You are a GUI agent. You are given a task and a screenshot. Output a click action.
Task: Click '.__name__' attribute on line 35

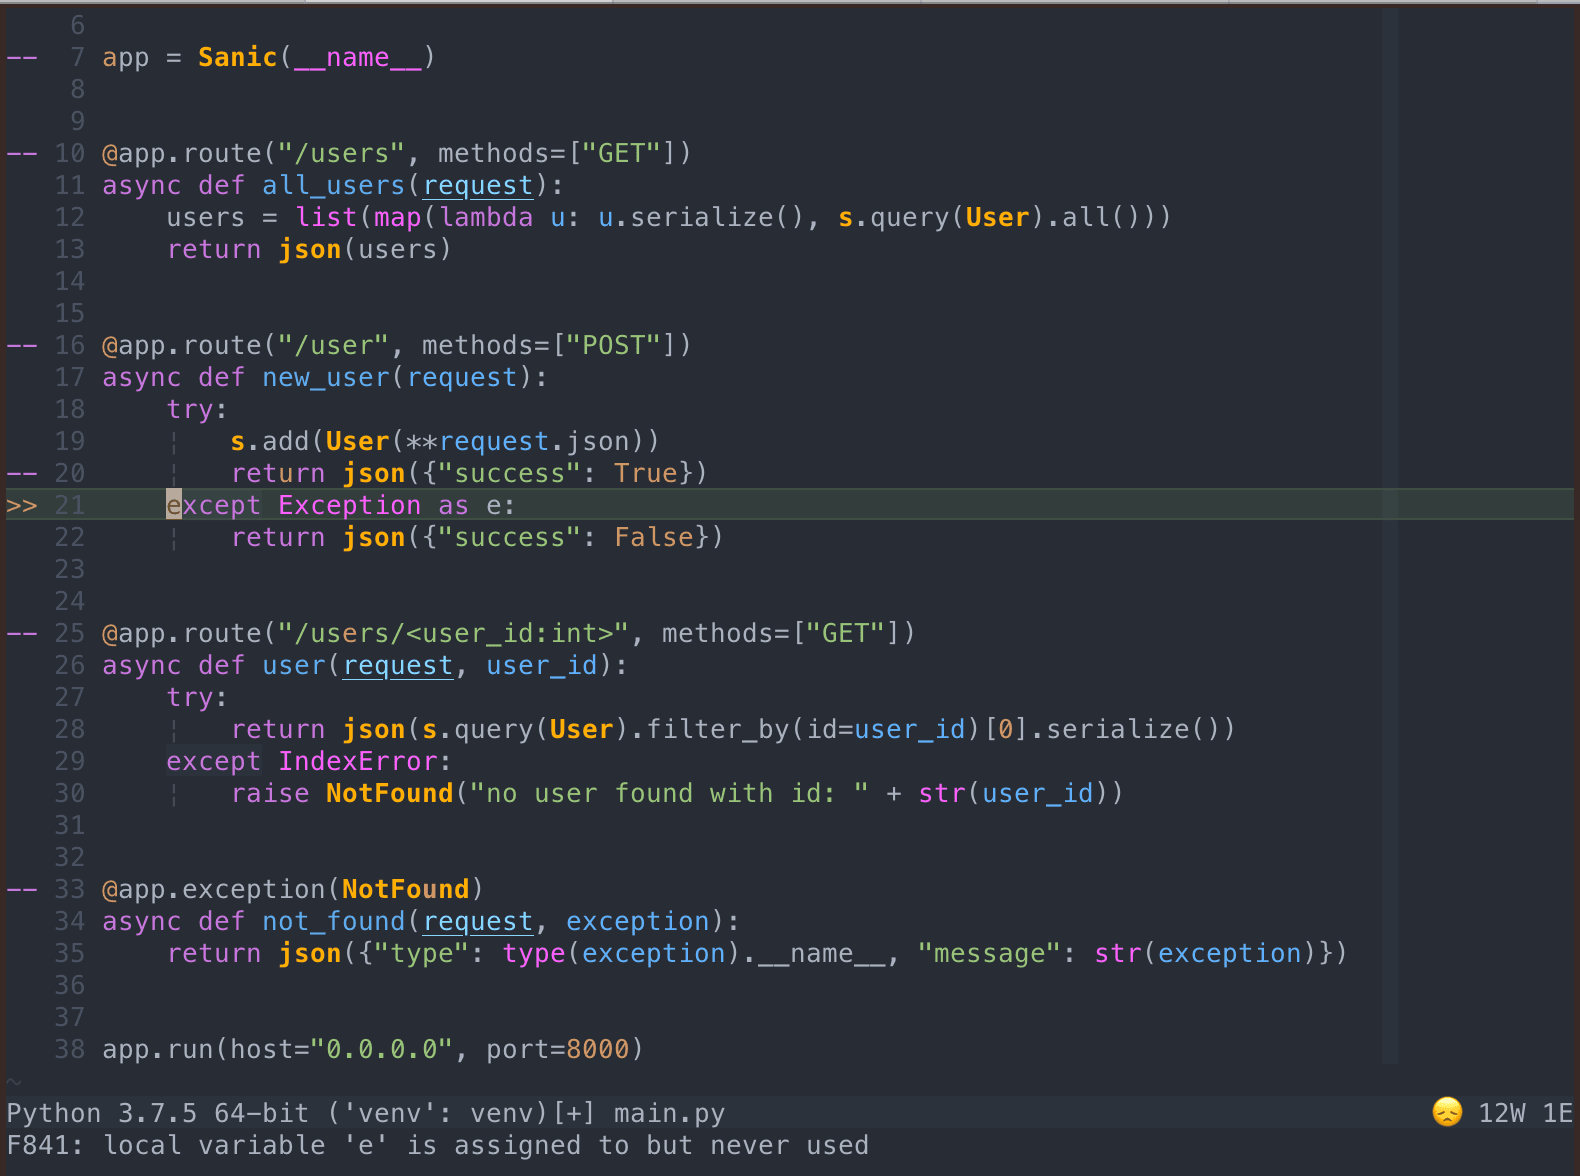[814, 953]
